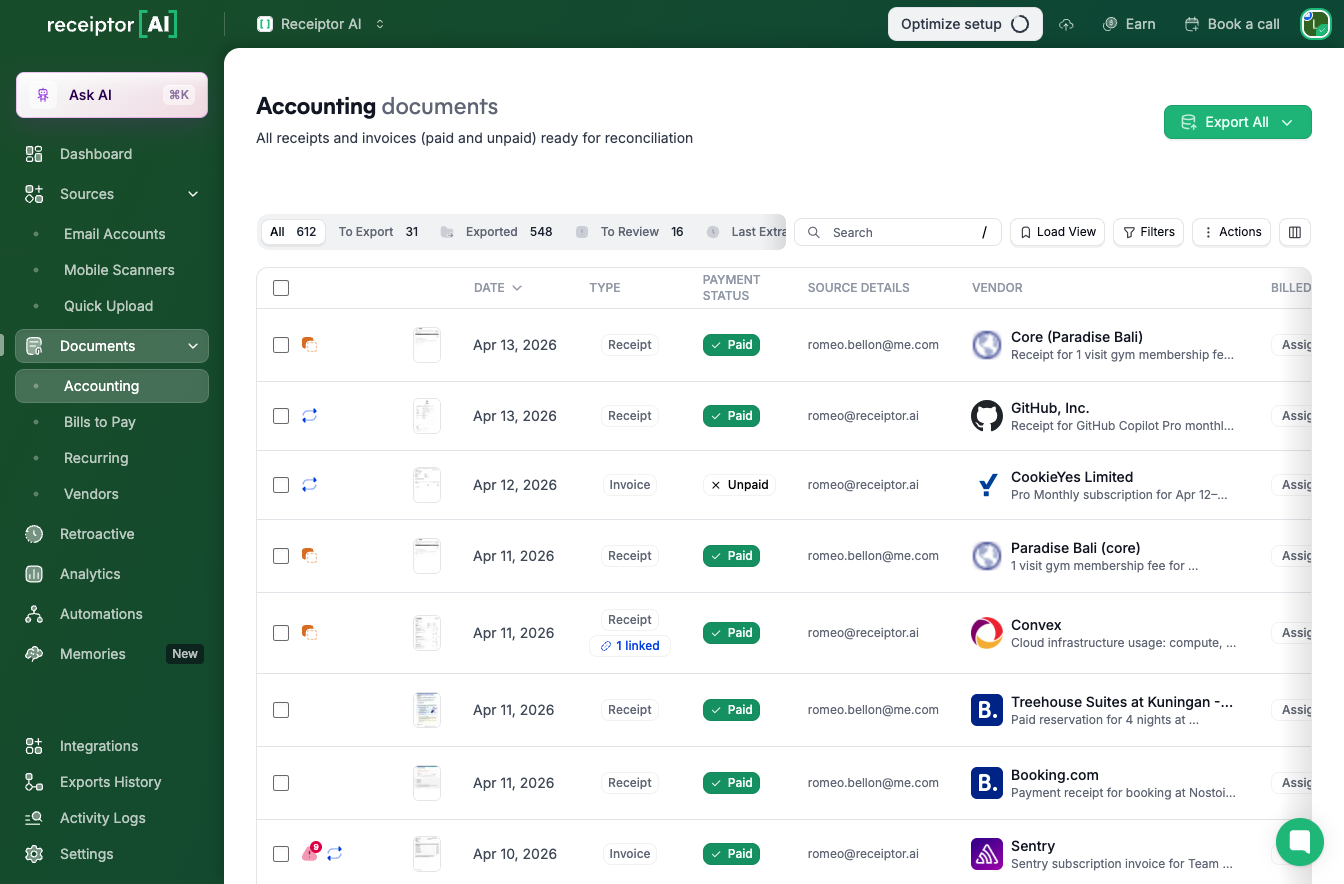Open the Receptor AI workspace switcher

coord(321,24)
